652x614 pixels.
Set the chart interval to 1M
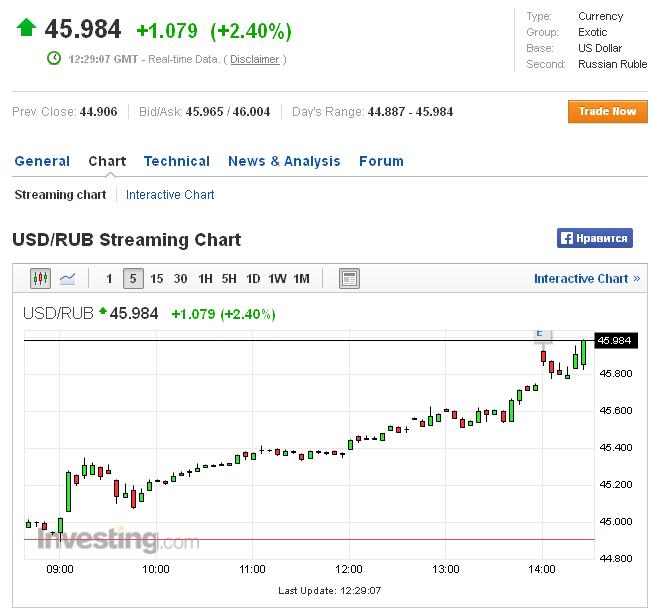coord(301,279)
